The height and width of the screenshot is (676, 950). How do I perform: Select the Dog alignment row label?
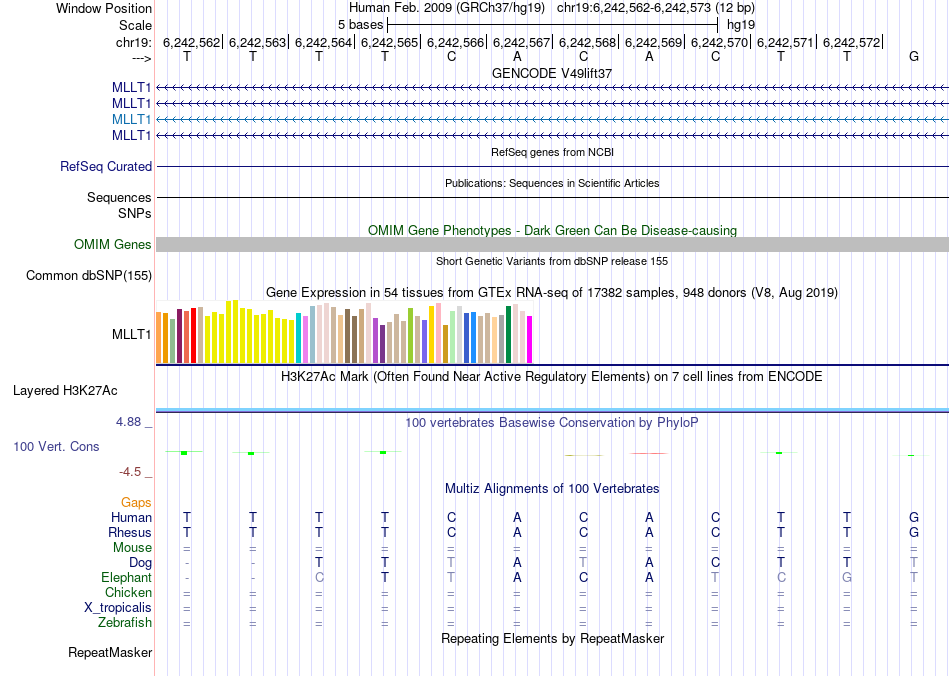(x=140, y=563)
